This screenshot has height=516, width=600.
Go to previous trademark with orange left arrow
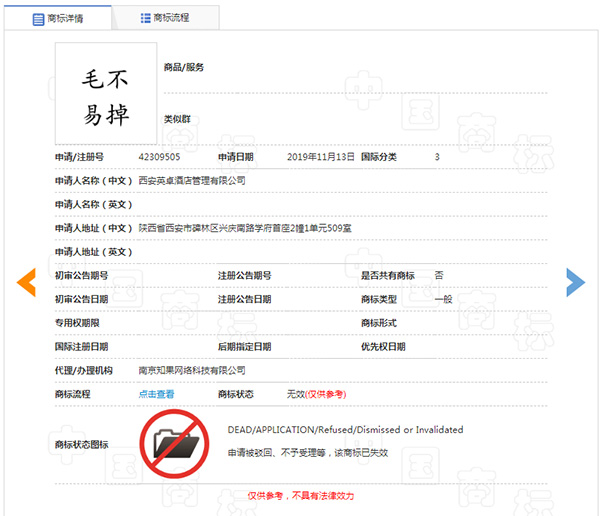[x=27, y=283]
